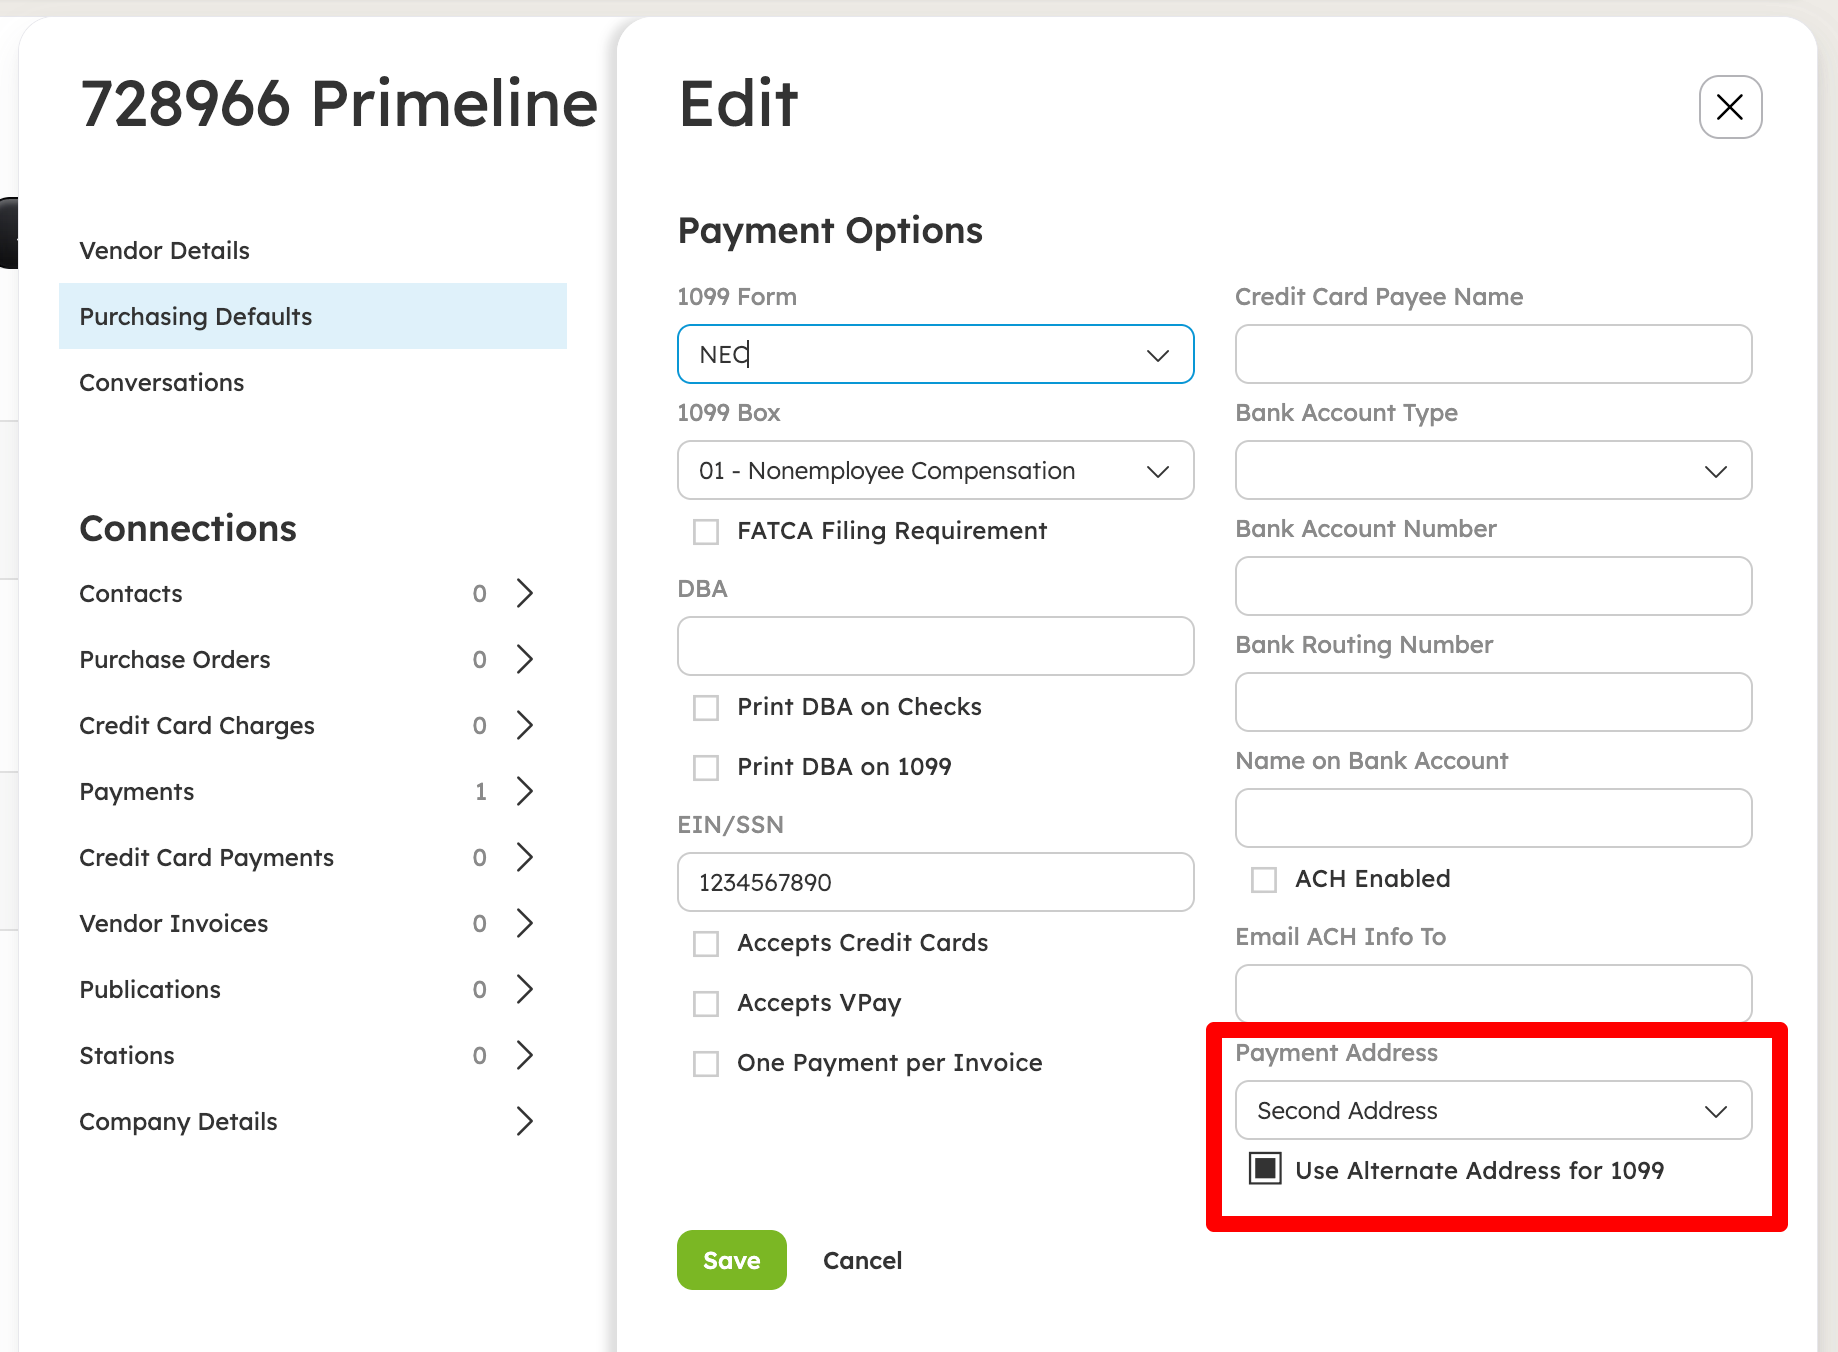Open the 1099 Box dropdown
Screen dimensions: 1838x1352
[x=936, y=470]
